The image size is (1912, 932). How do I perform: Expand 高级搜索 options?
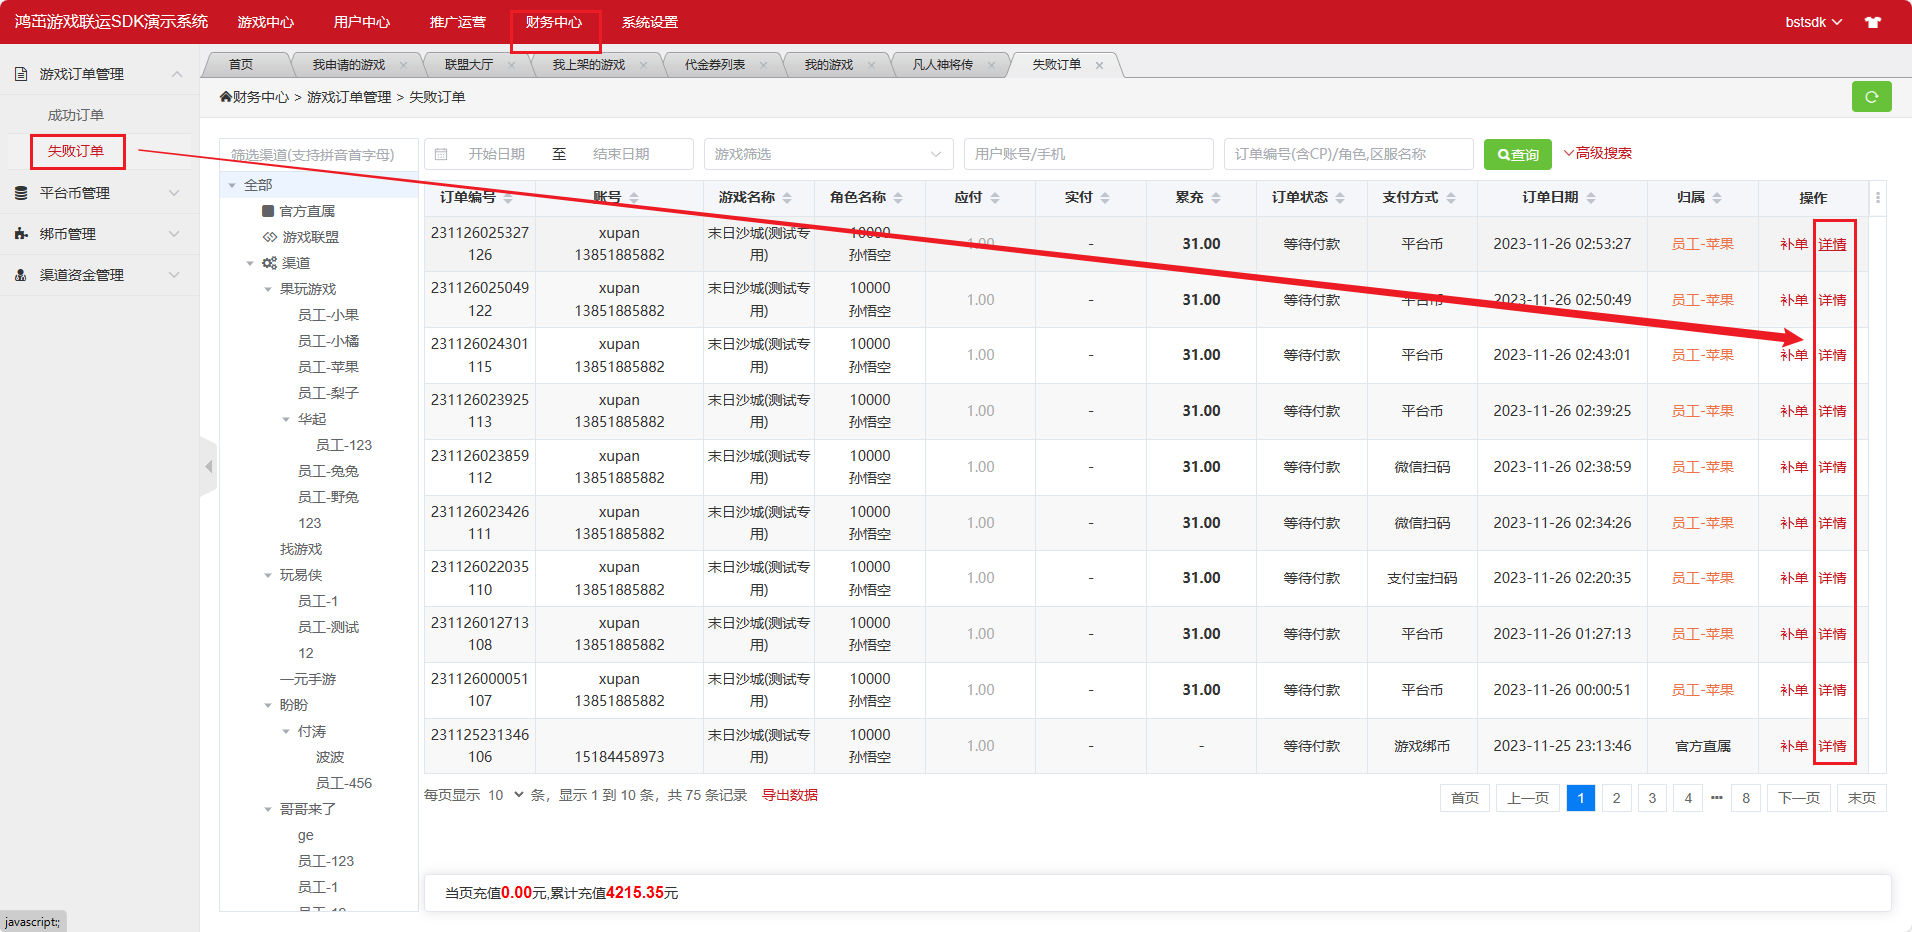pos(1597,153)
